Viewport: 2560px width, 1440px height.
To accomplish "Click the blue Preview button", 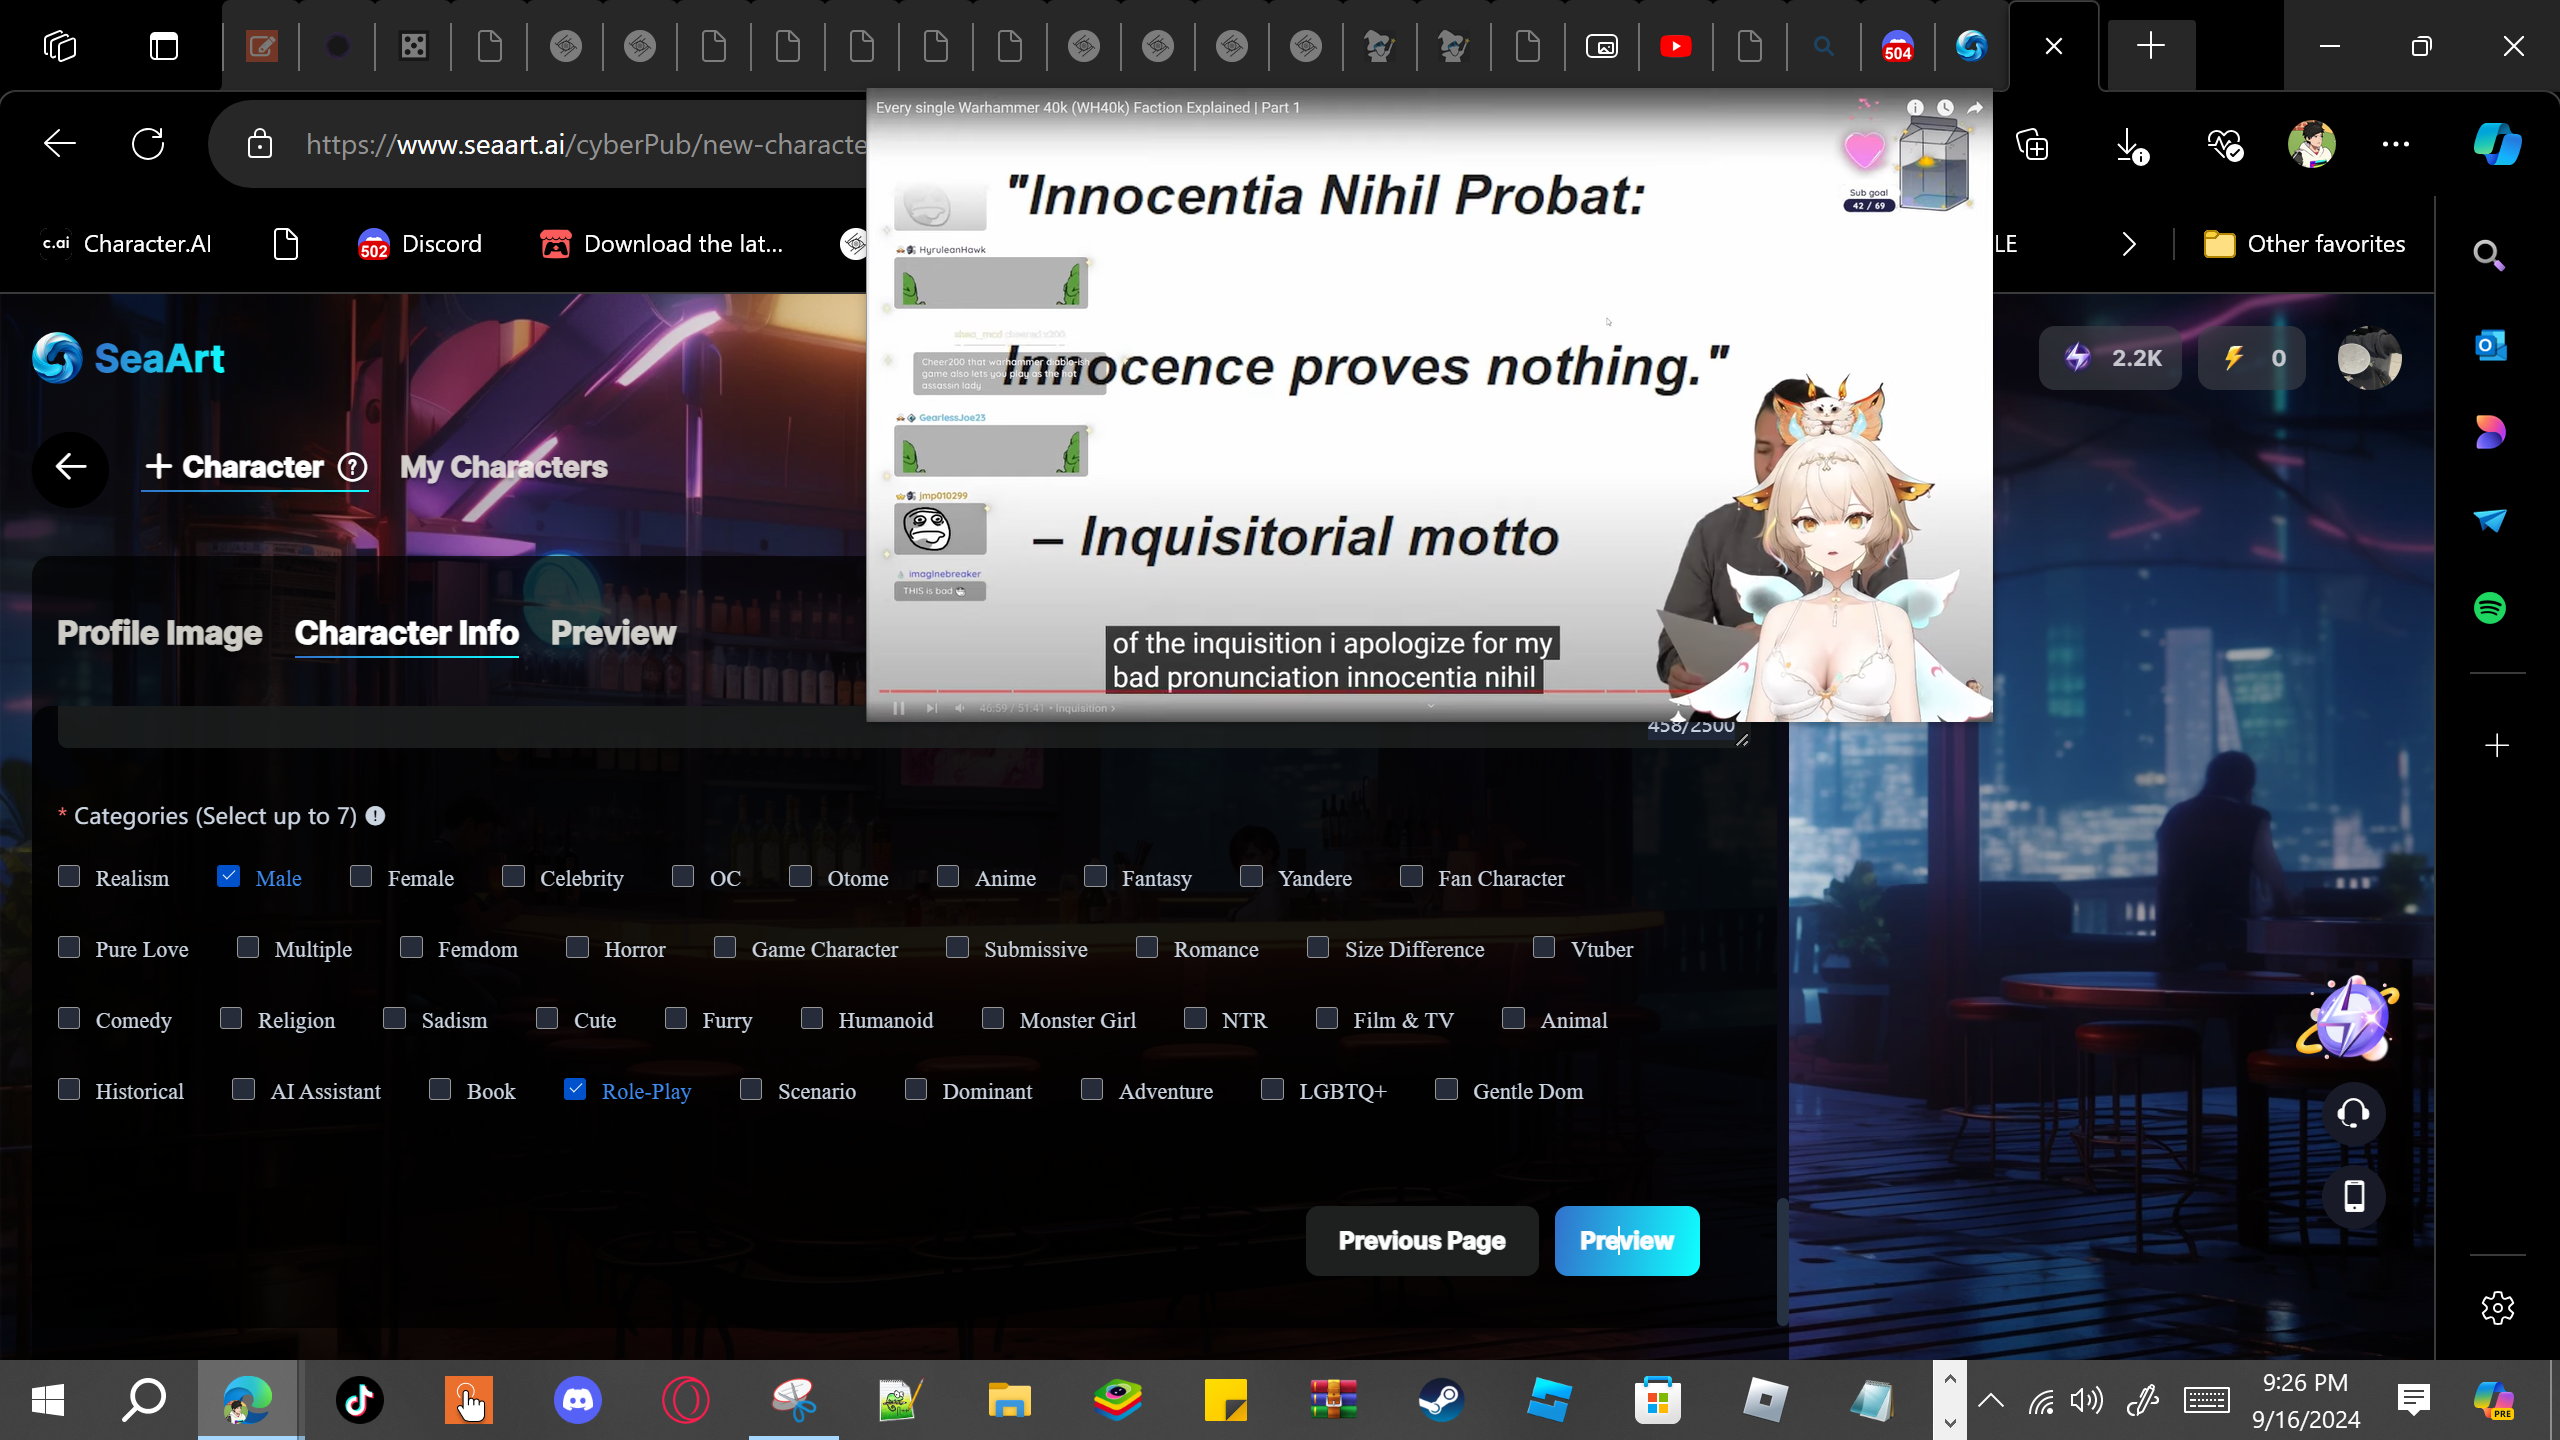I will [x=1627, y=1241].
